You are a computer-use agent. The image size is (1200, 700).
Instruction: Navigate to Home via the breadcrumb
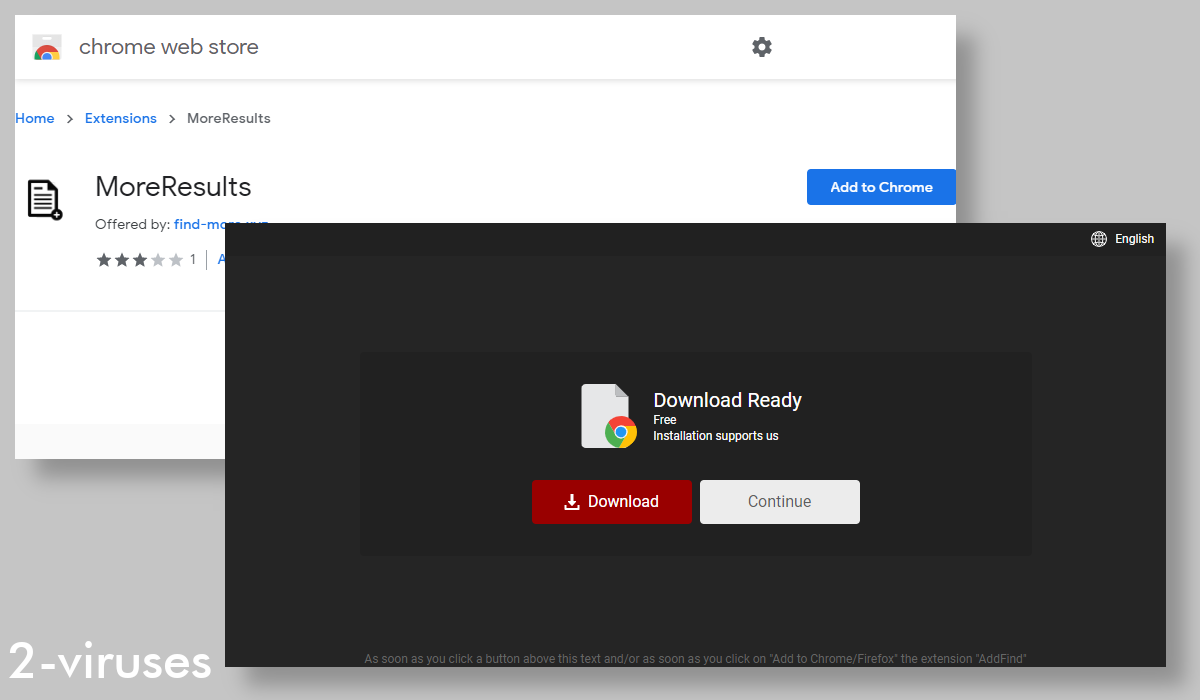[x=34, y=118]
